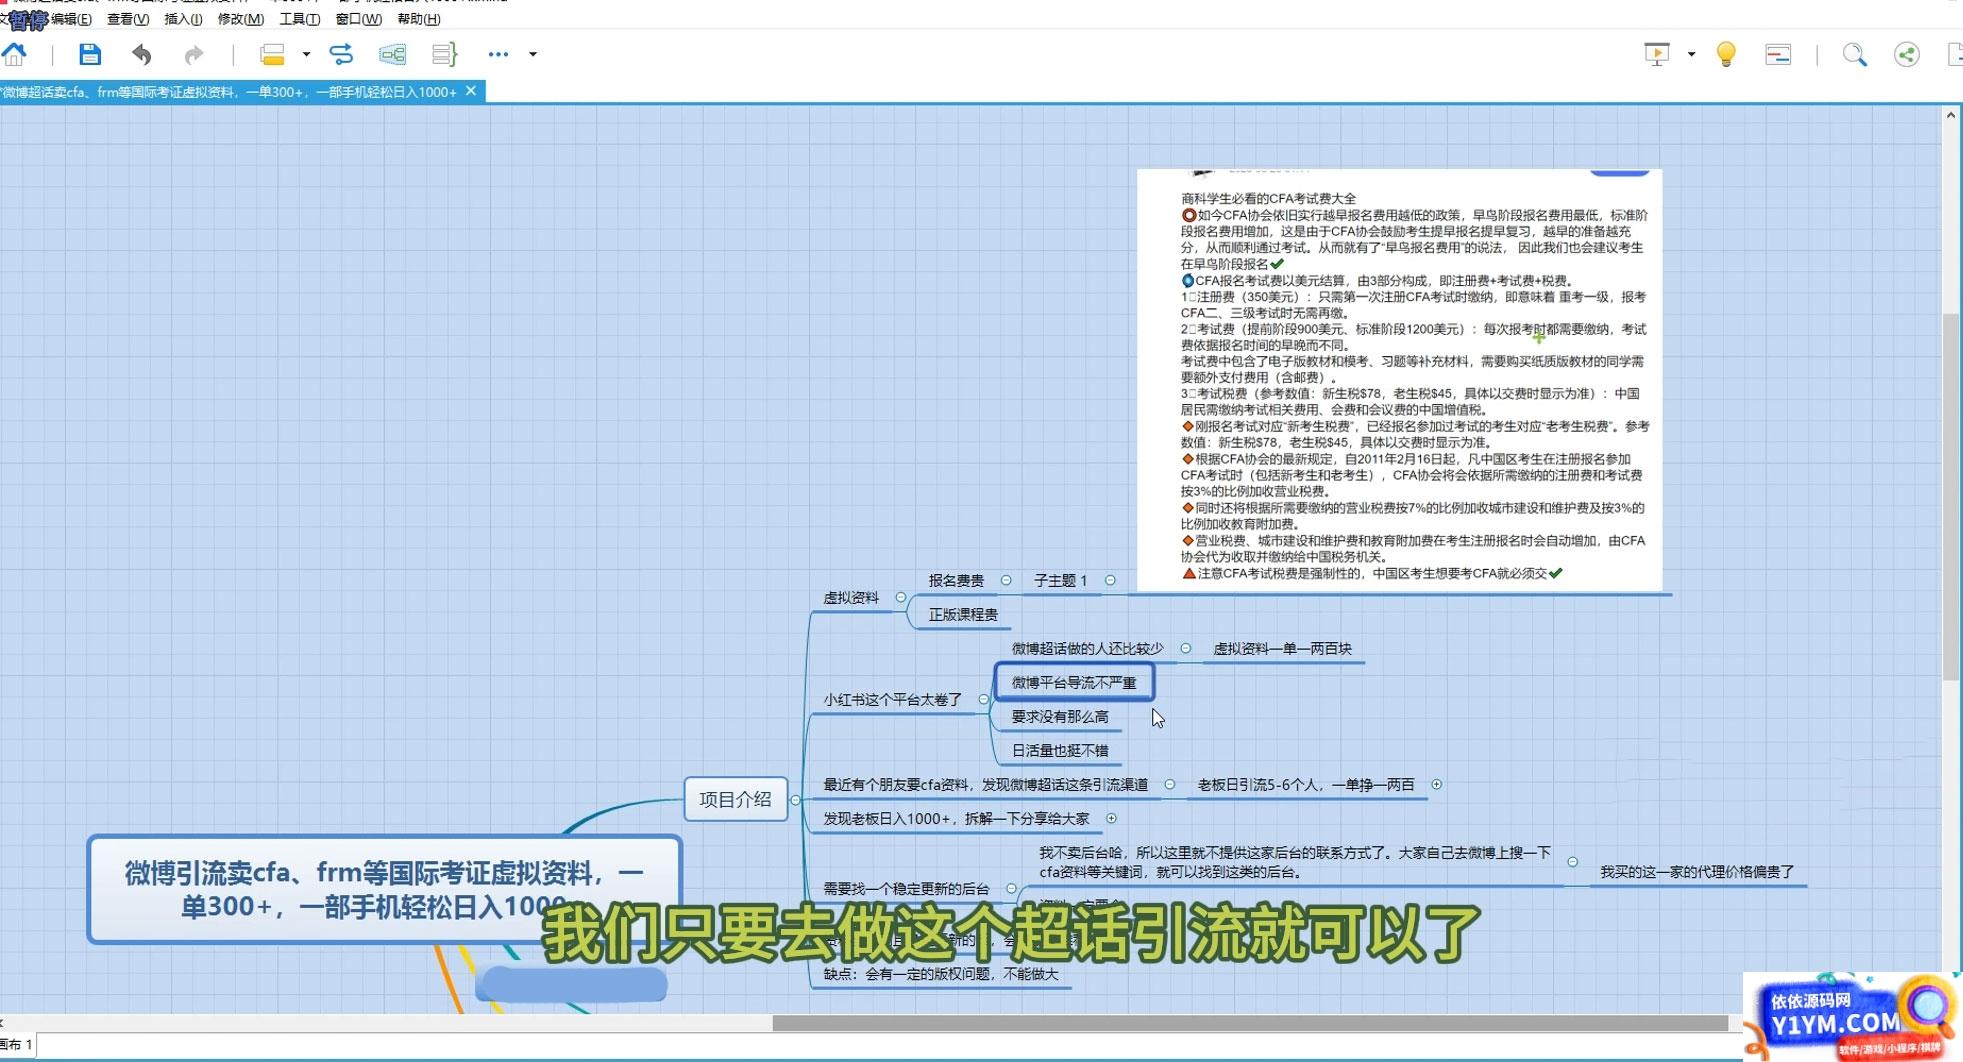Viewport: 1963px width, 1062px height.
Task: Select the 缺点：会有一定的版权问题 topic
Action: click(941, 974)
